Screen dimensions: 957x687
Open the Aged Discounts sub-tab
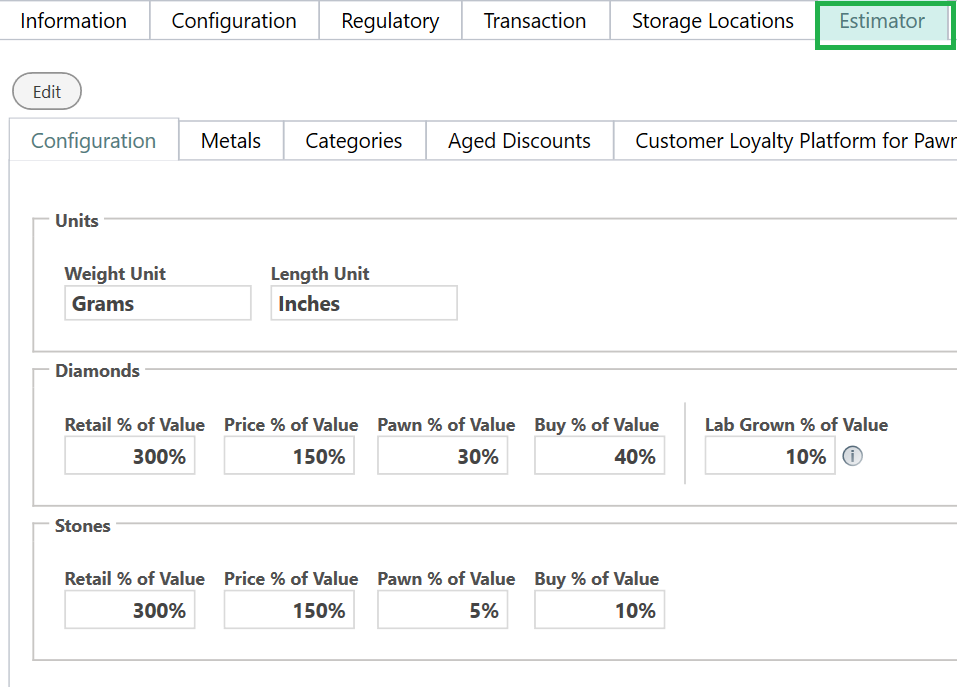pos(519,141)
